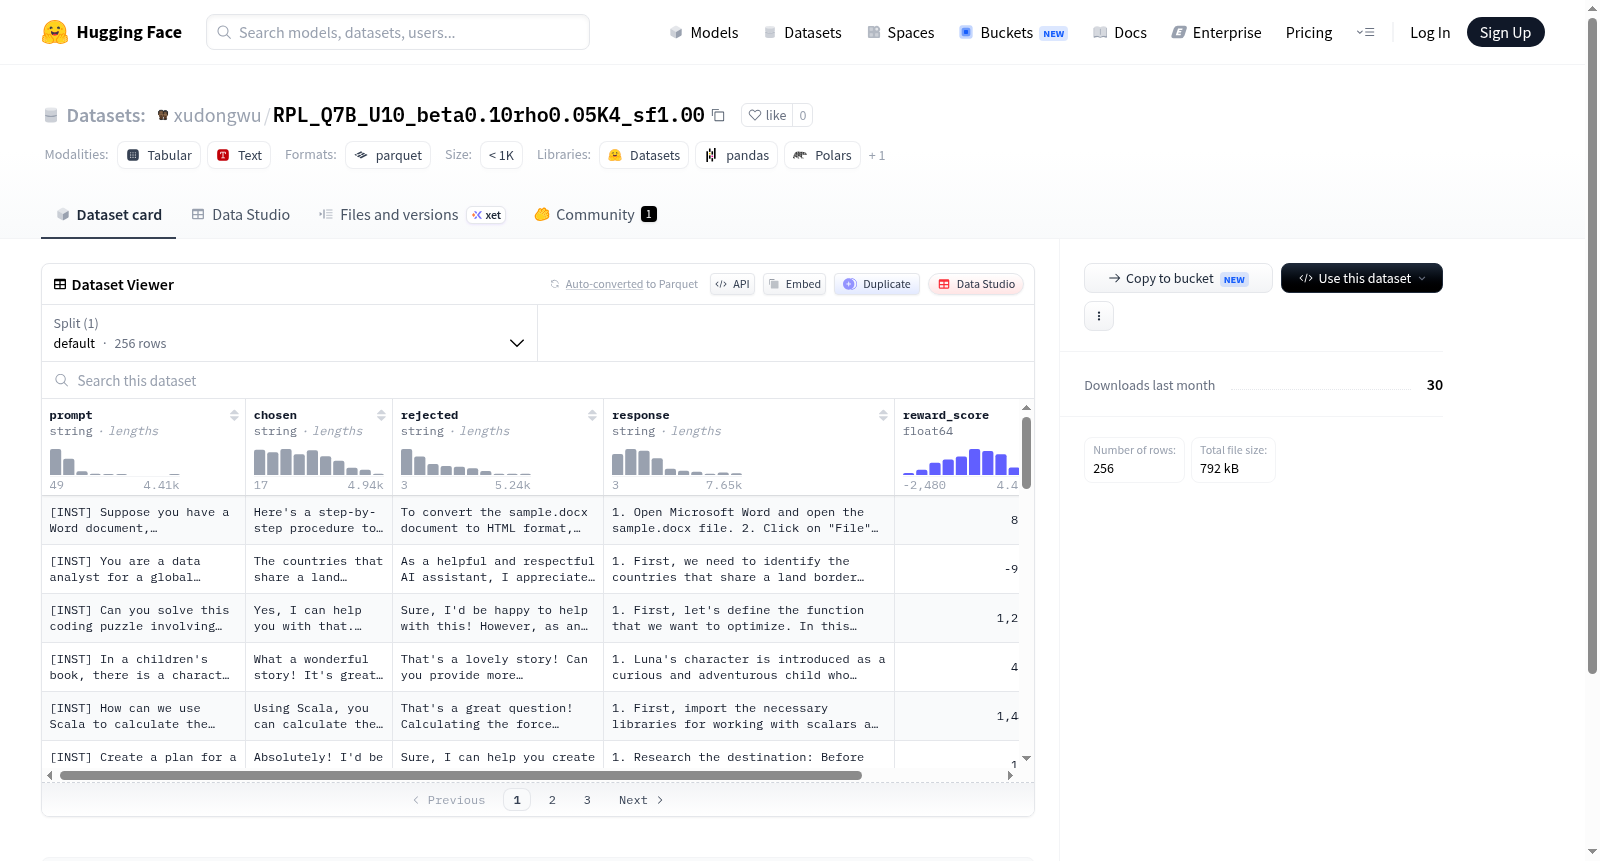The height and width of the screenshot is (861, 1600).
Task: Open Data Studio from the viewer header
Action: click(x=976, y=284)
